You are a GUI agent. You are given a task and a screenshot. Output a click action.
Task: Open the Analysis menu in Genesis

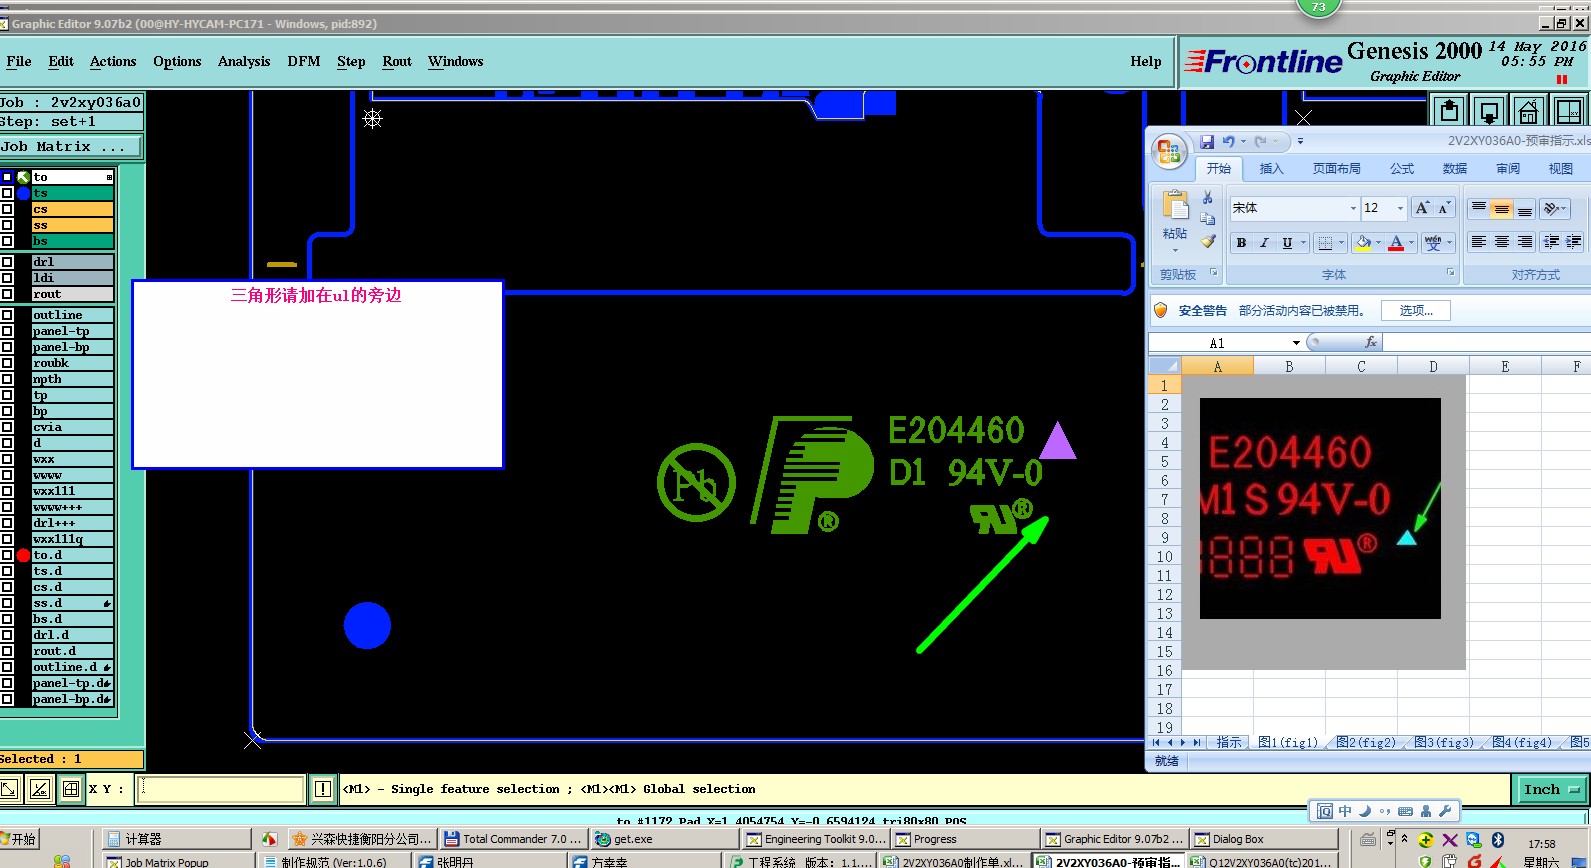[244, 62]
